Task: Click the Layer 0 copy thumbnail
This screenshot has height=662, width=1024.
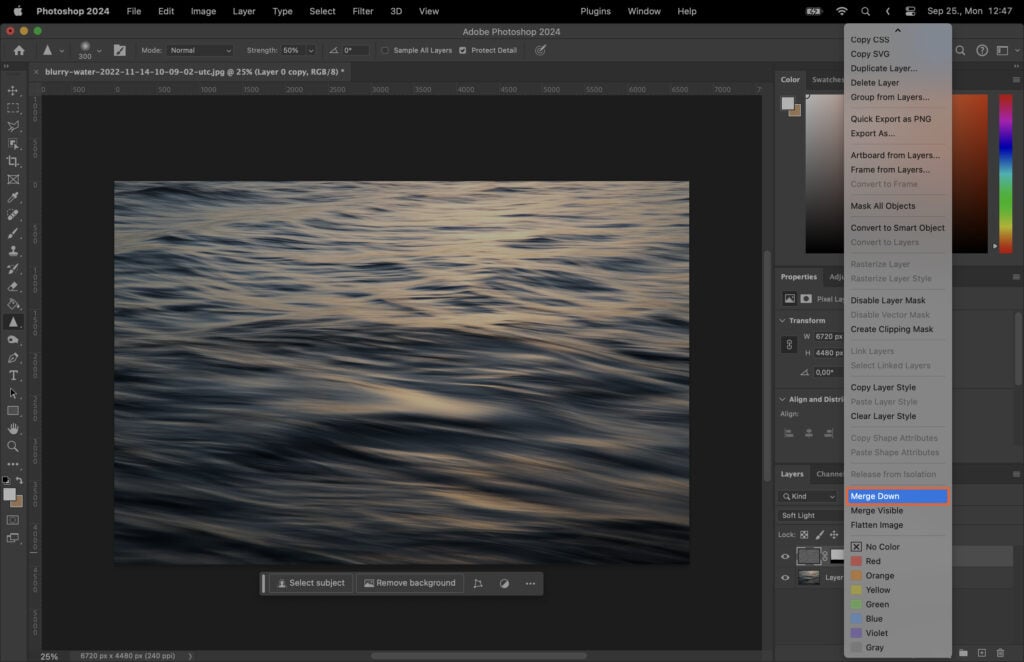Action: (x=809, y=556)
